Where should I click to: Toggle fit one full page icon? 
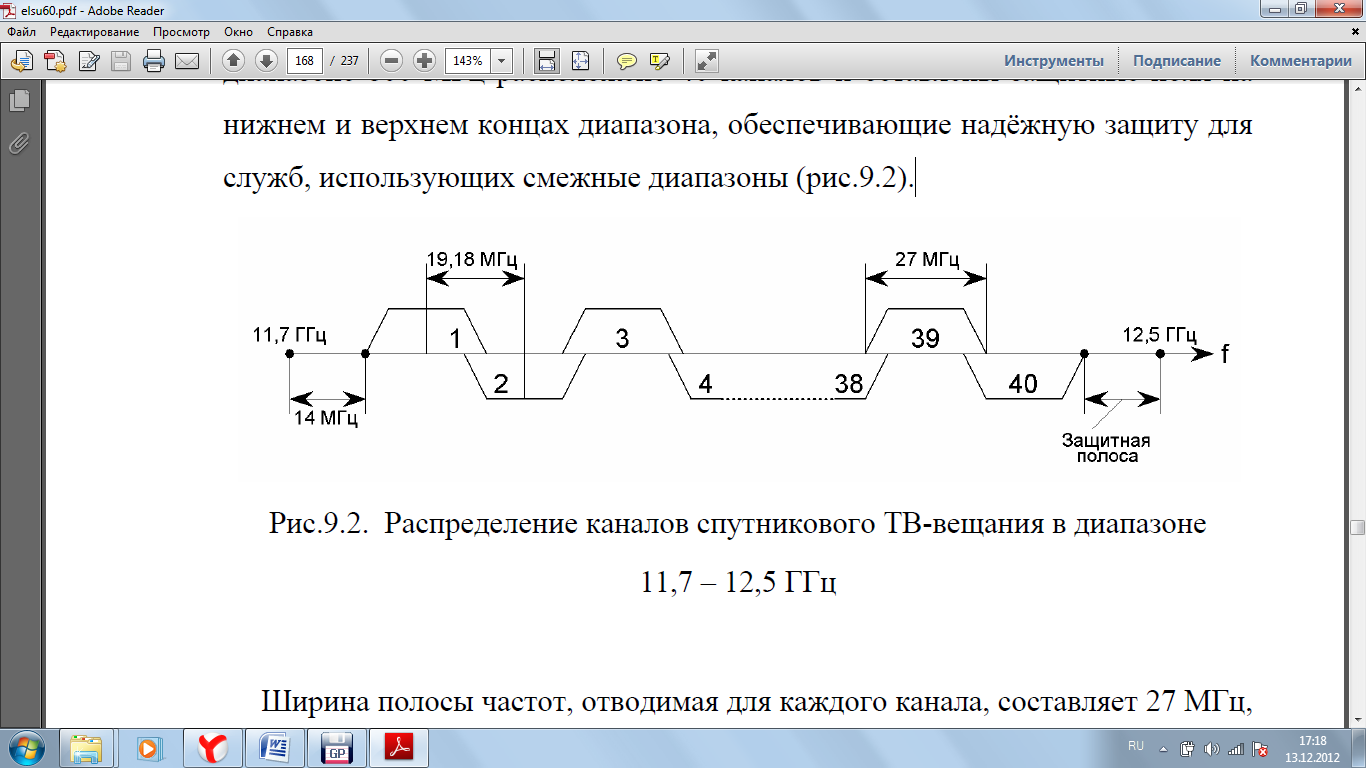pyautogui.click(x=581, y=61)
